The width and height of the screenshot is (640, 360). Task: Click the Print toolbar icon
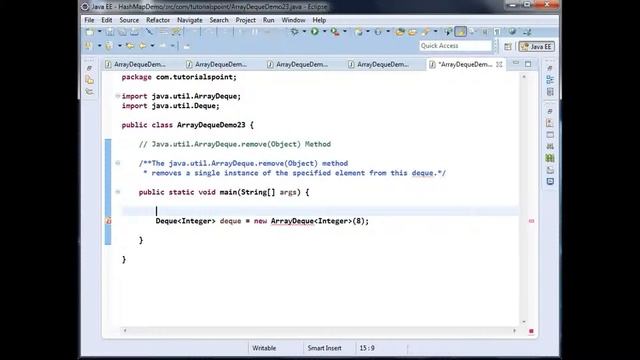(x=134, y=31)
